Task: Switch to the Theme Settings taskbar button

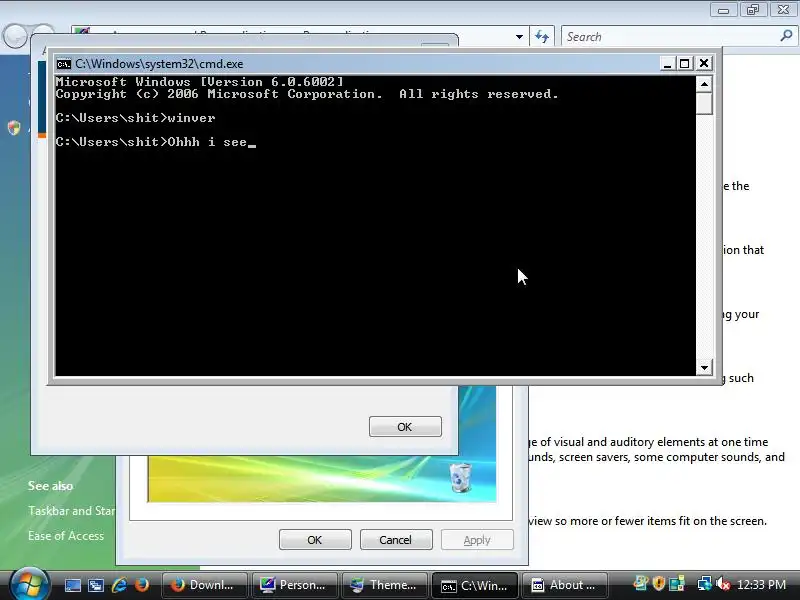Action: point(385,585)
